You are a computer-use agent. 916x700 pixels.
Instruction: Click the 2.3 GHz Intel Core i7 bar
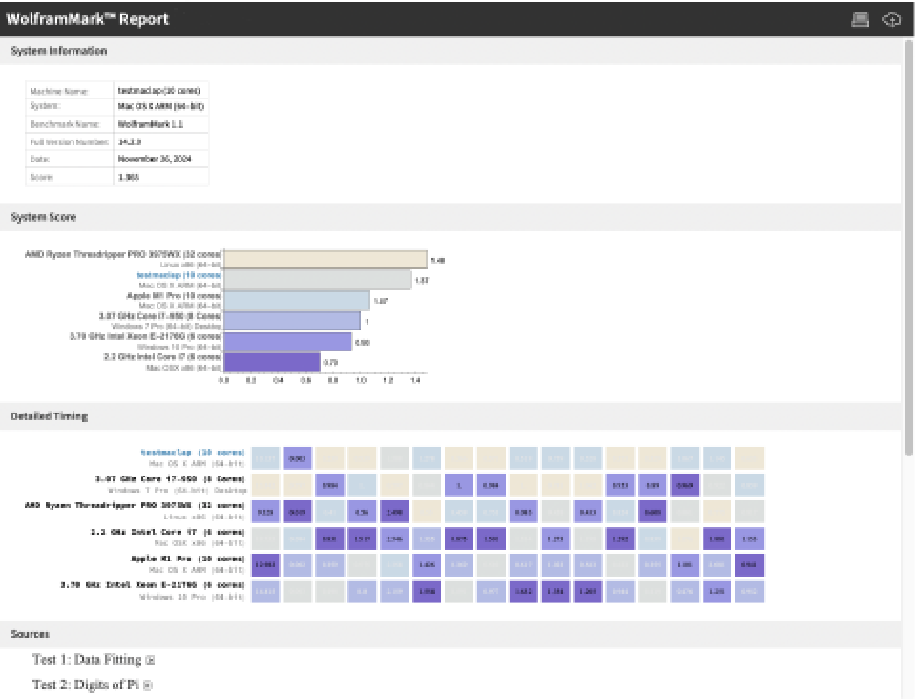pyautogui.click(x=272, y=362)
